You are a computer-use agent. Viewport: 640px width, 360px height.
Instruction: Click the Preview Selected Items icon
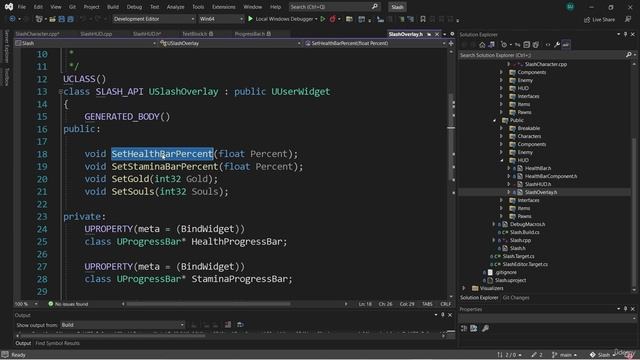tap(566, 44)
